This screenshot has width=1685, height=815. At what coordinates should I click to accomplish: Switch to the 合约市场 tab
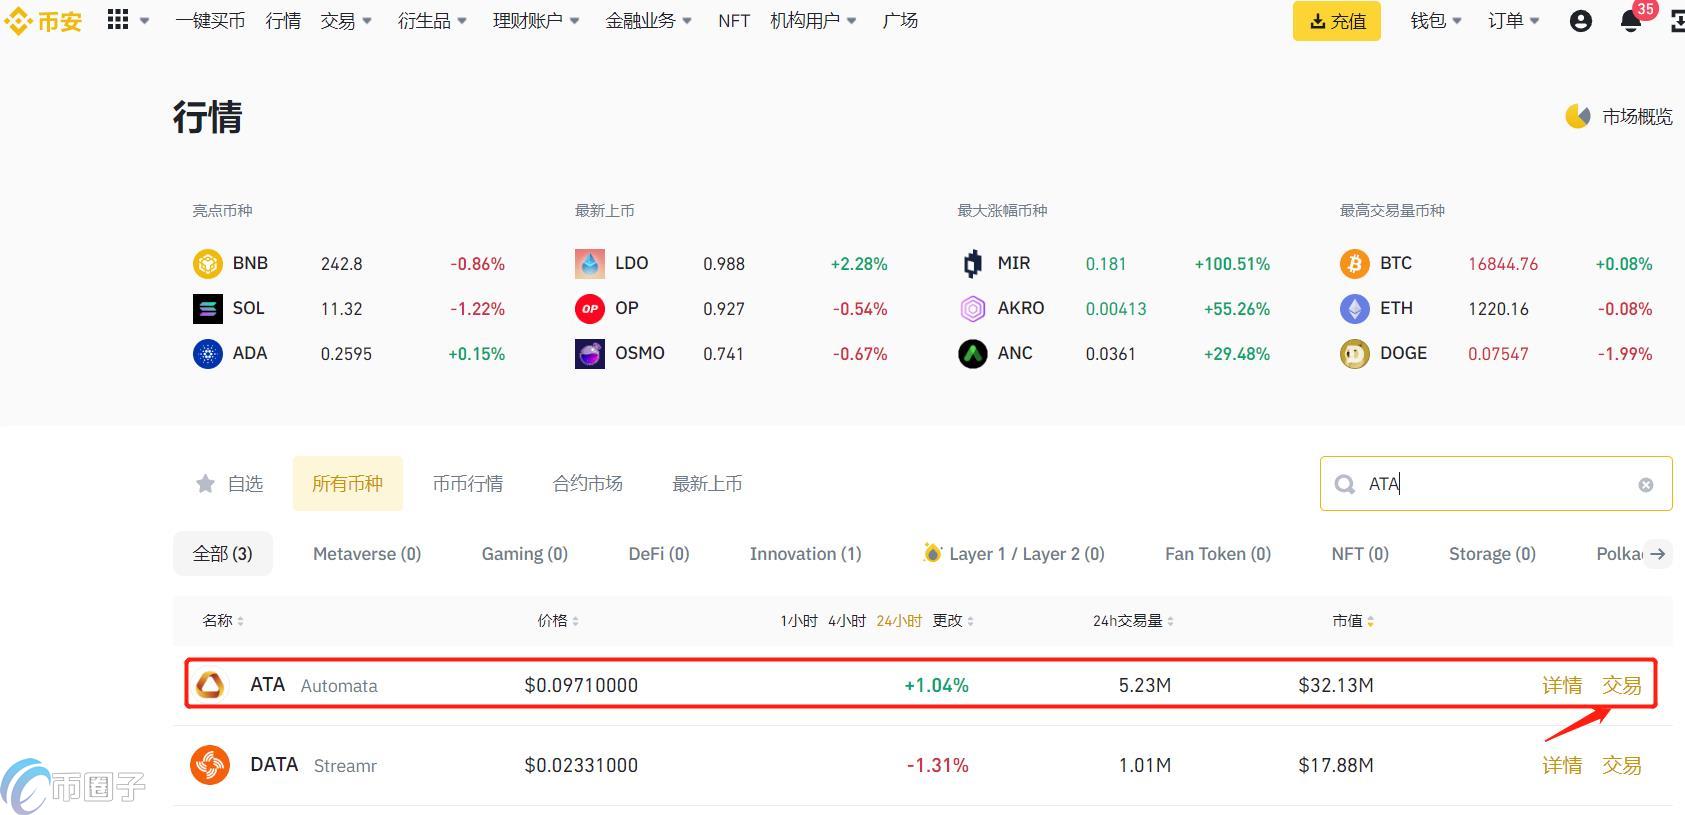coord(588,484)
